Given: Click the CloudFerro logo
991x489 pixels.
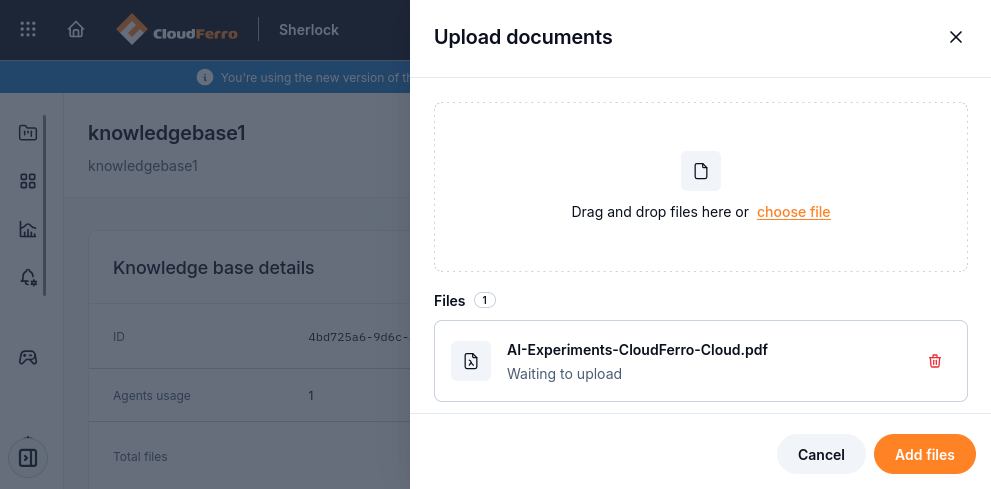Looking at the screenshot, I should [177, 30].
